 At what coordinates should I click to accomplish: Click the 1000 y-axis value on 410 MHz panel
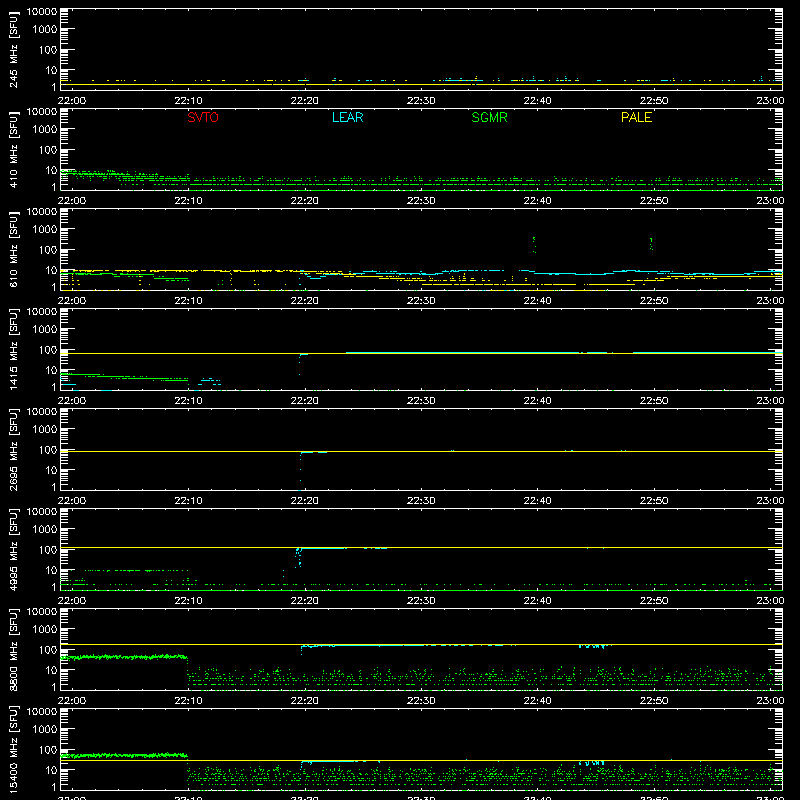45,130
